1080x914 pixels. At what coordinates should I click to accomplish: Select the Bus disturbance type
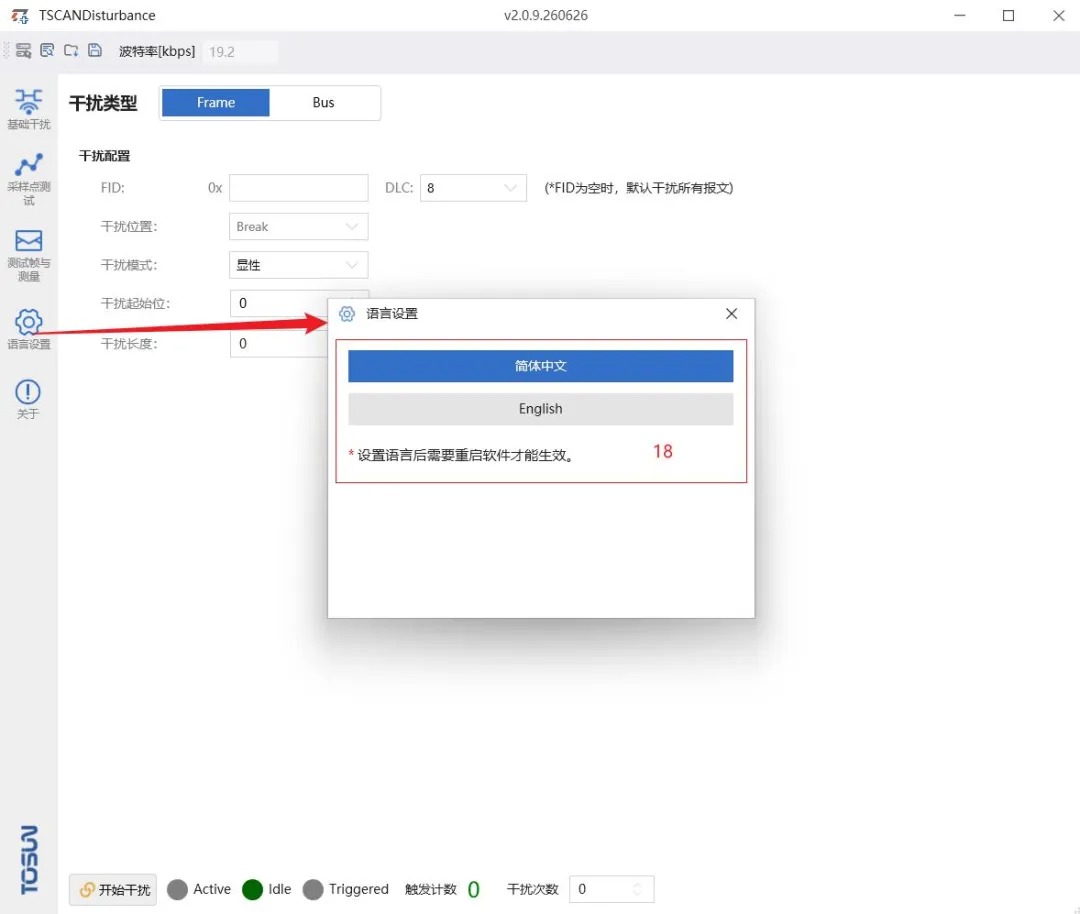coord(323,103)
